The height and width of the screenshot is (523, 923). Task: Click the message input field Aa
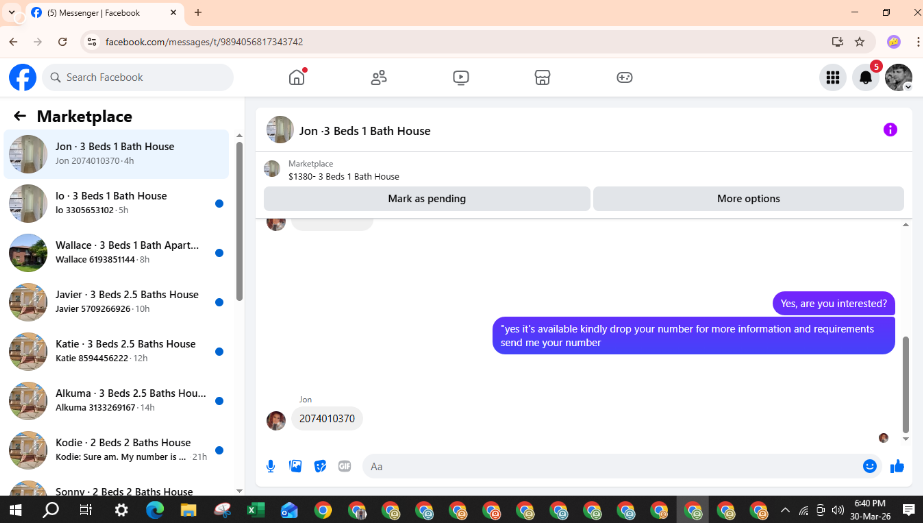(612, 466)
